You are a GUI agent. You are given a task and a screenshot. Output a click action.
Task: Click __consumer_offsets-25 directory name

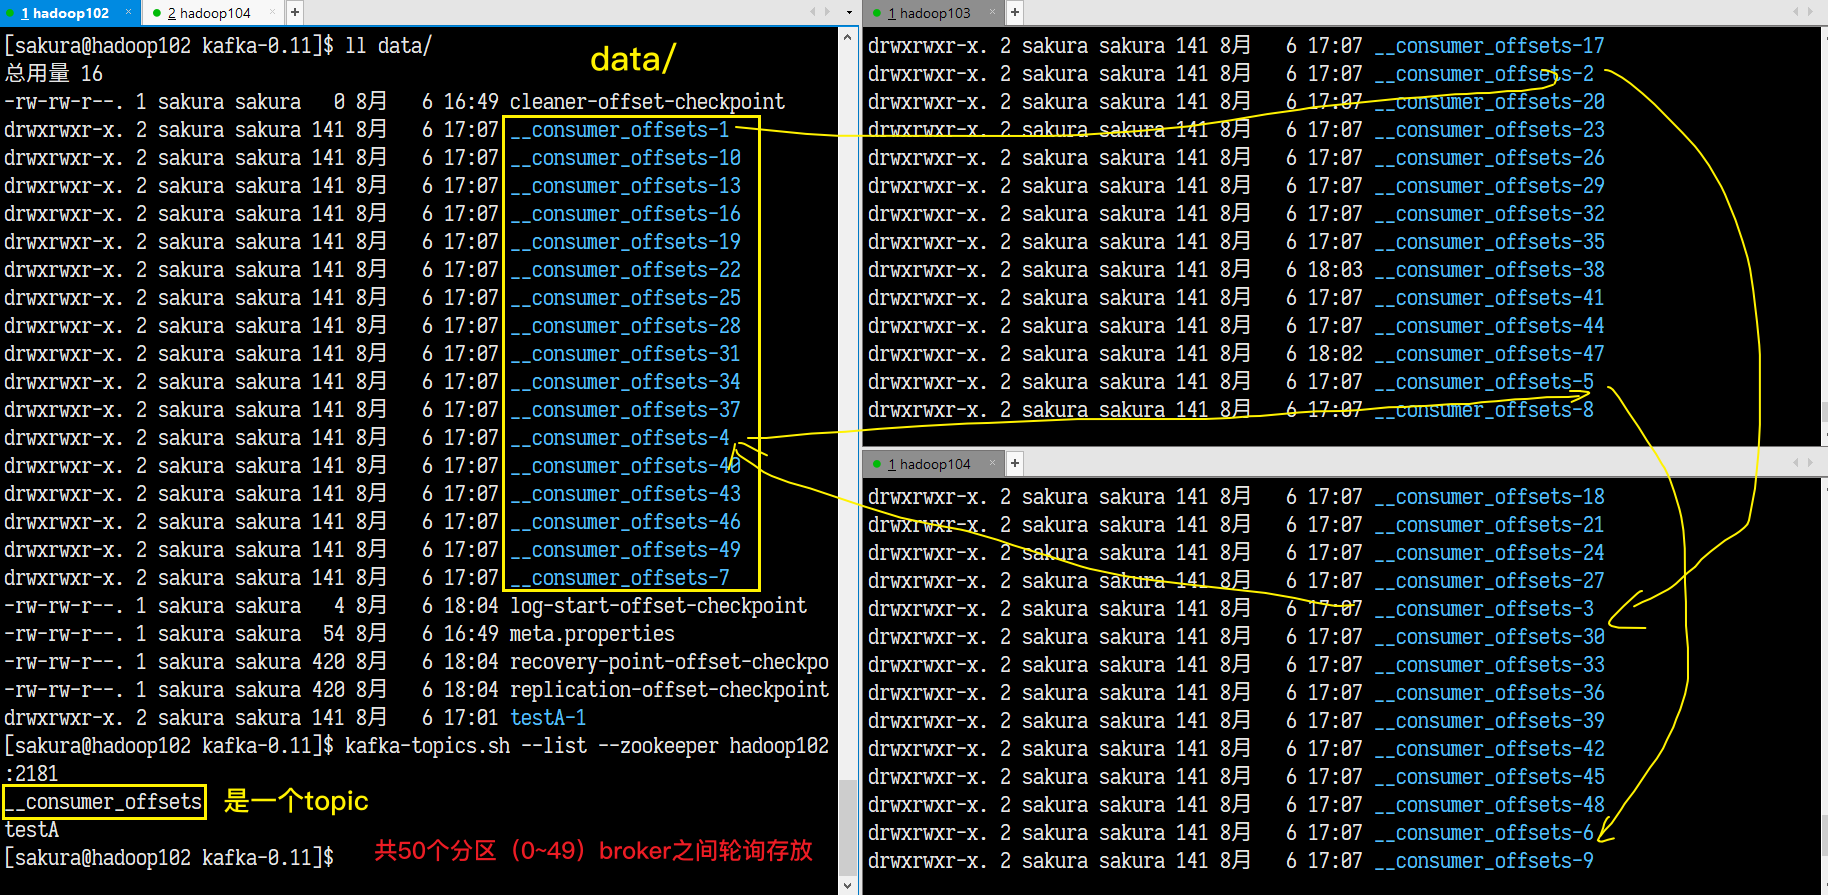click(626, 298)
